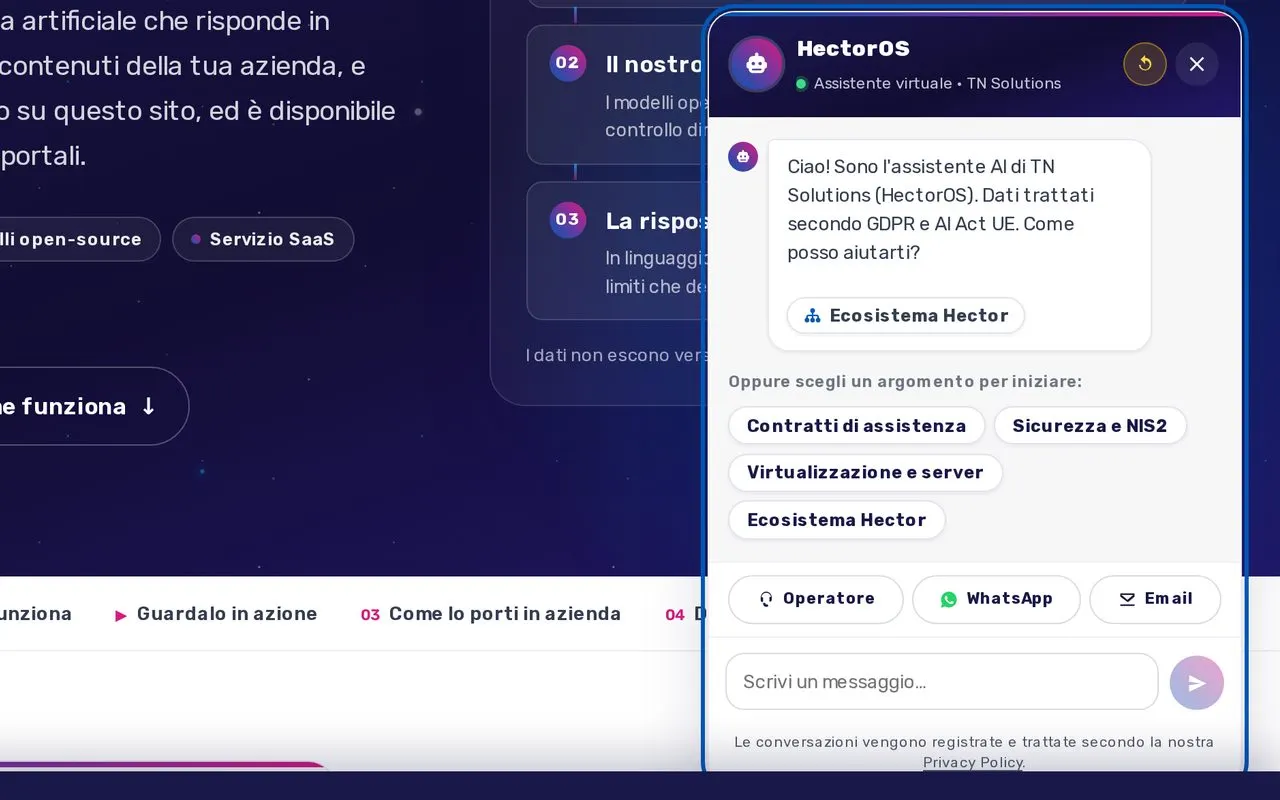The image size is (1280, 800).
Task: Send message with the paper-plane button
Action: point(1197,683)
